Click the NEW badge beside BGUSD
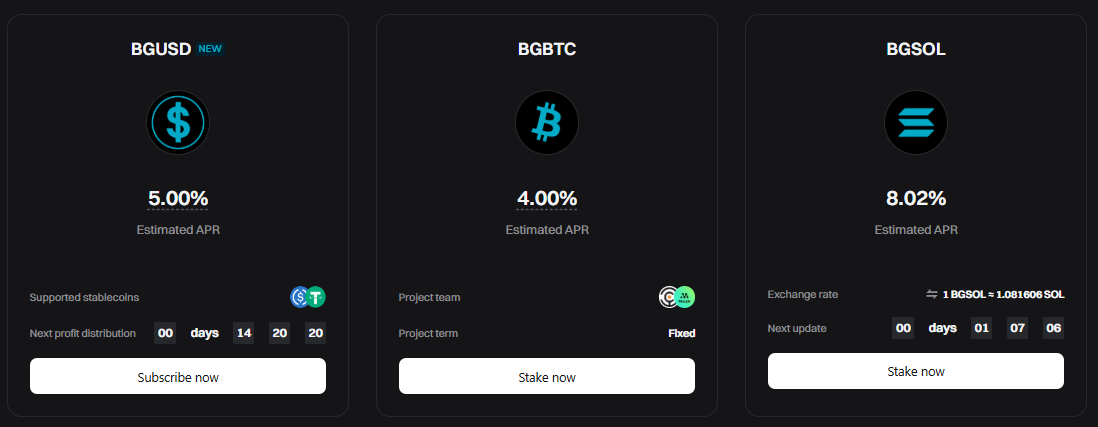The height and width of the screenshot is (427, 1098). coord(210,48)
